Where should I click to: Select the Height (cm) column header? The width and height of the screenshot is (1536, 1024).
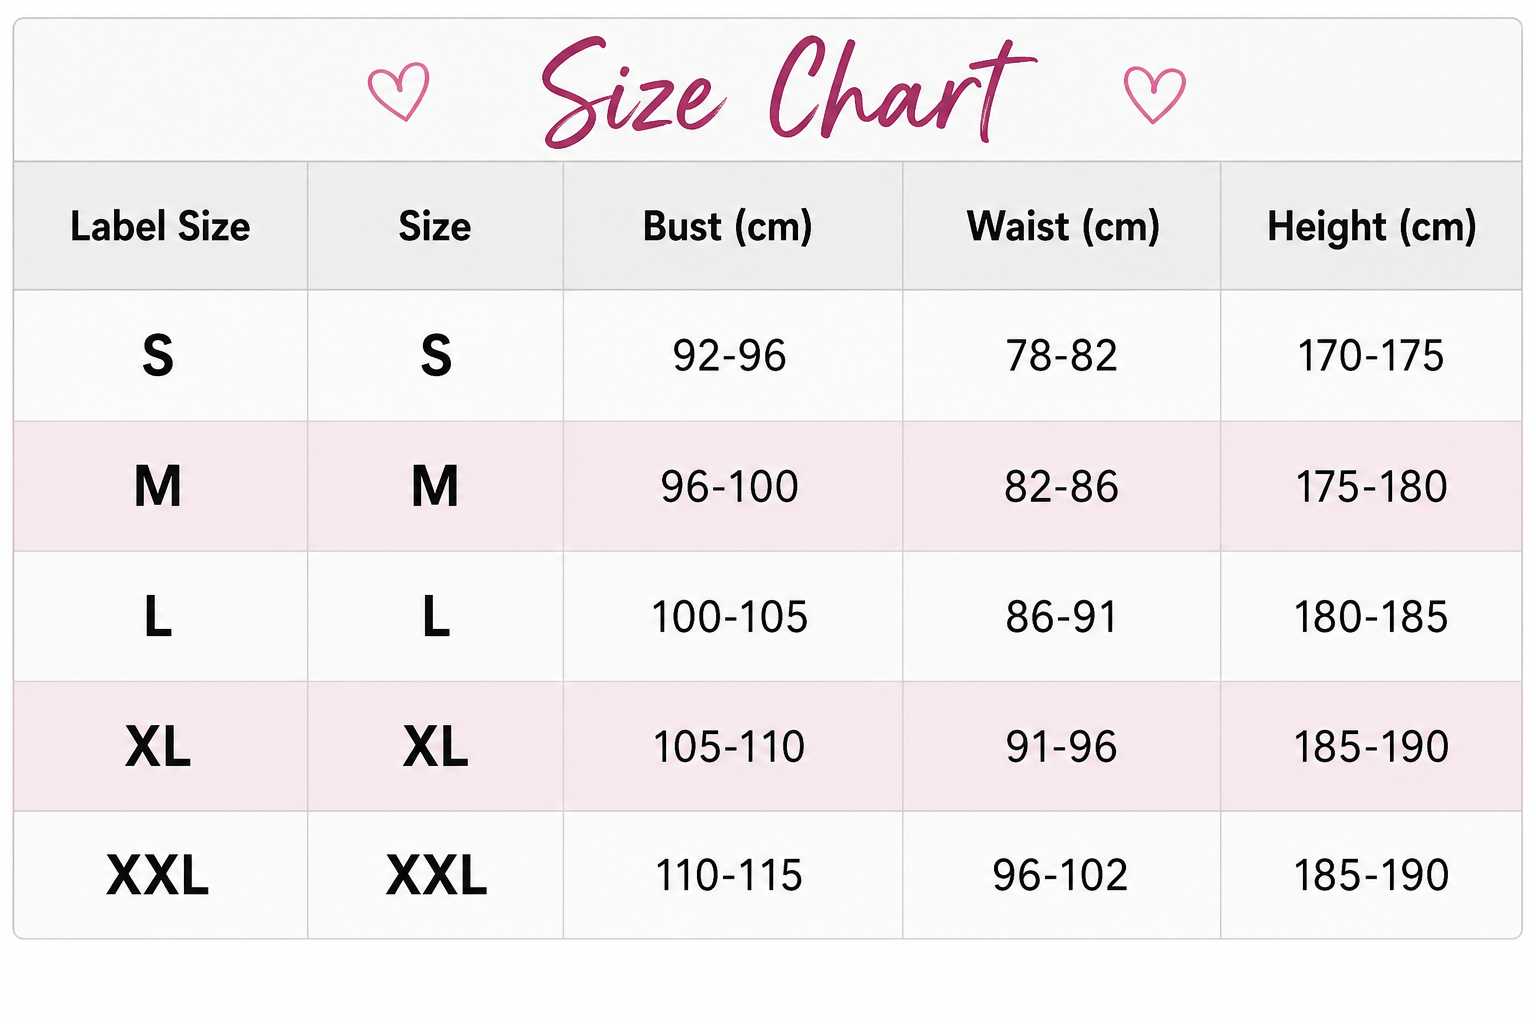1372,226
